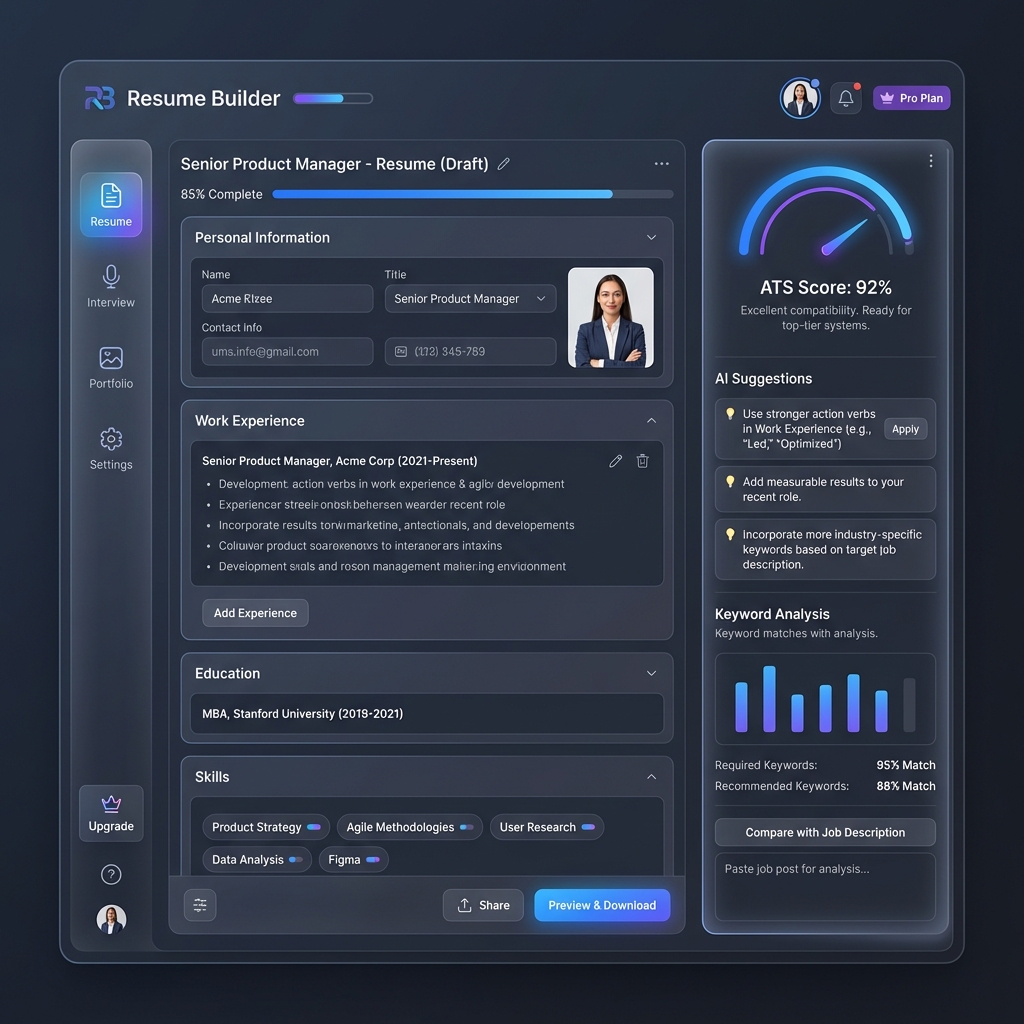Toggle the Product Strategy skill switch
The height and width of the screenshot is (1024, 1024).
click(314, 827)
